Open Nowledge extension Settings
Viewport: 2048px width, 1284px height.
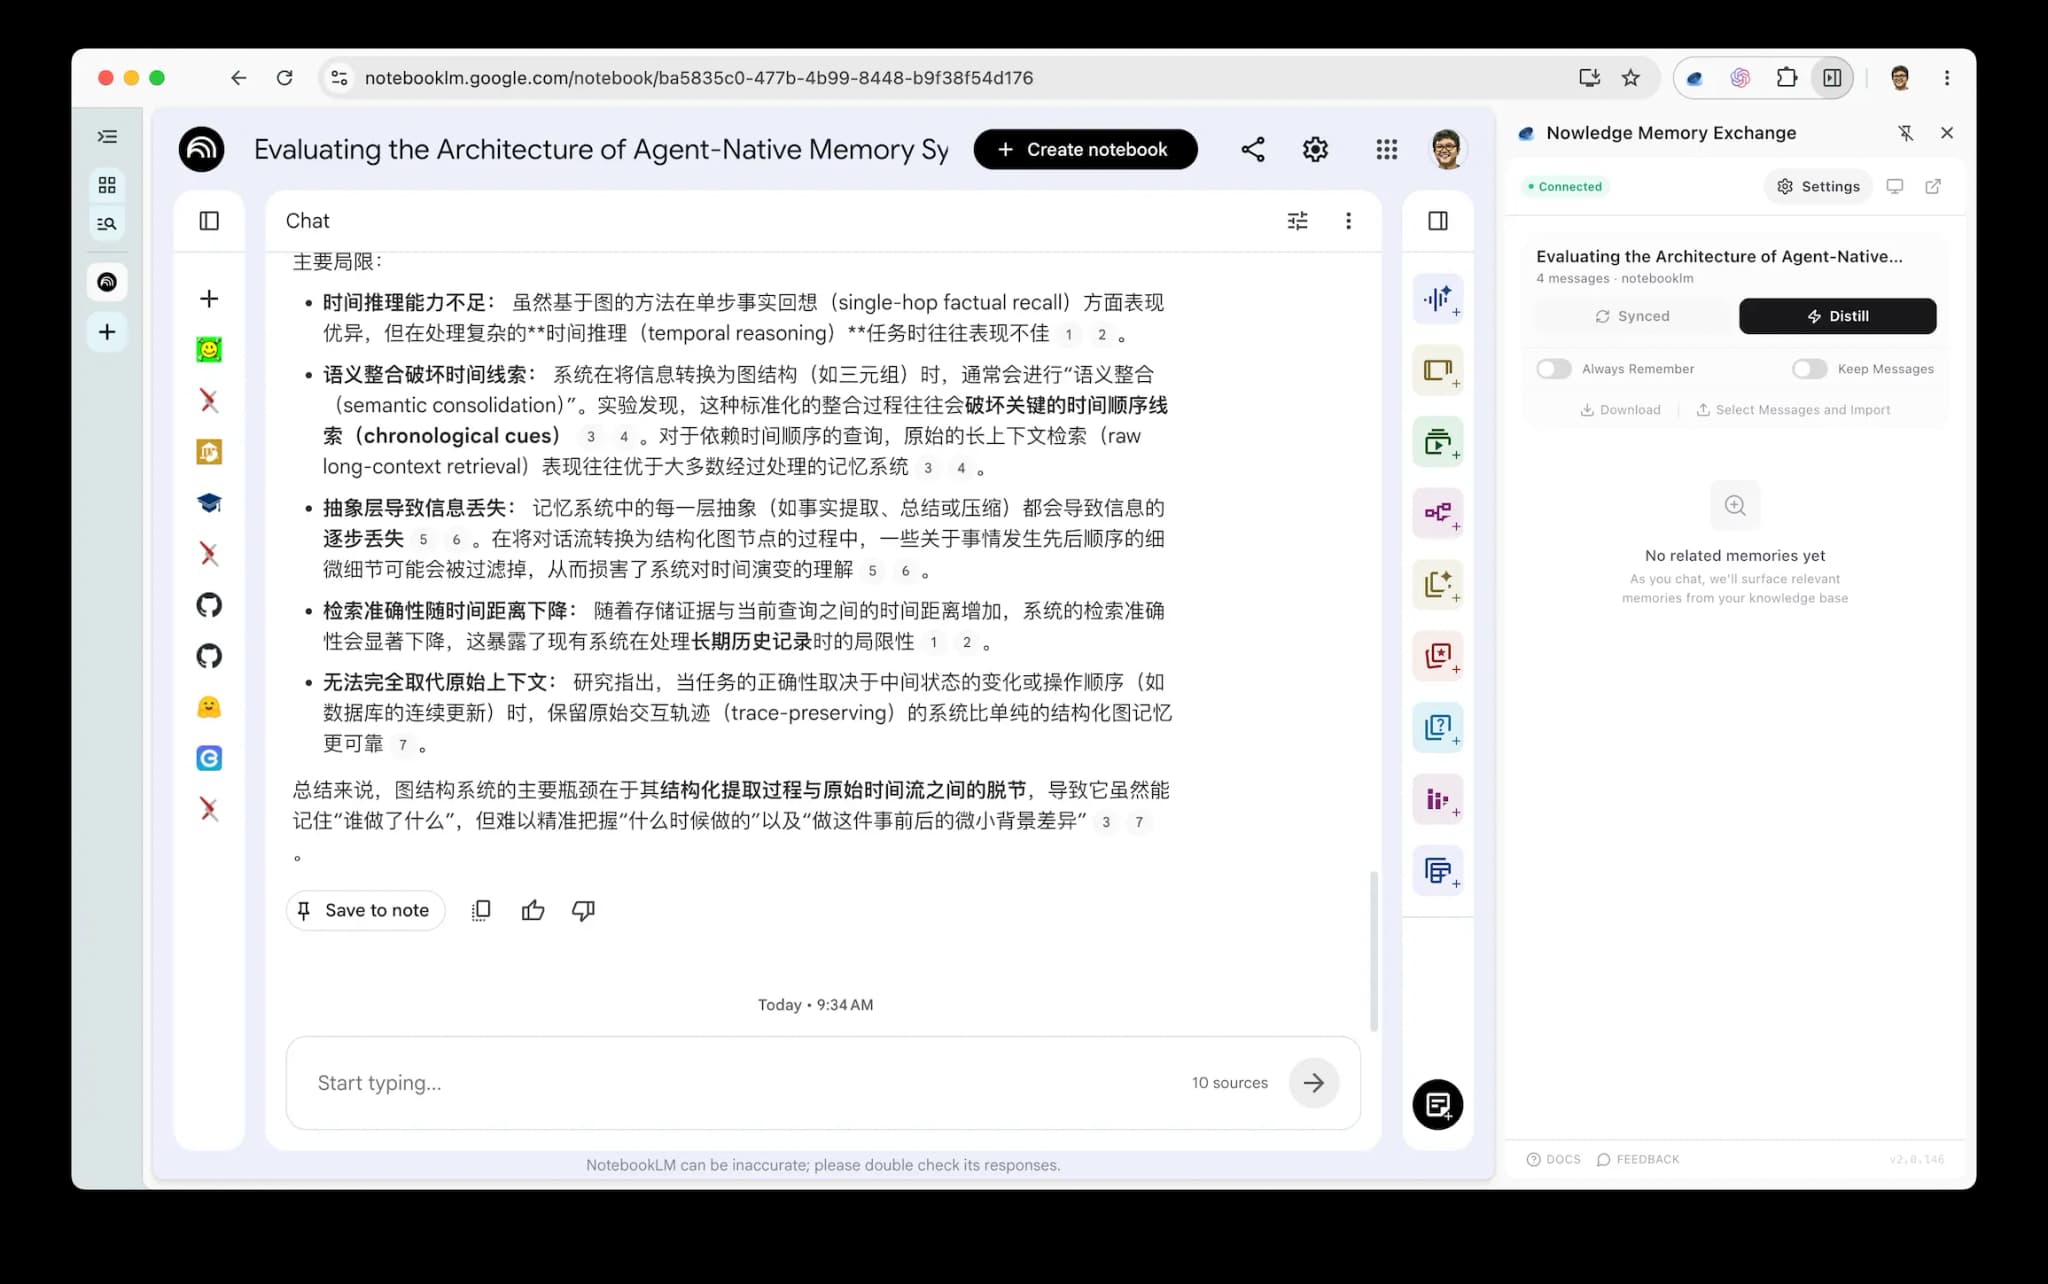point(1818,187)
